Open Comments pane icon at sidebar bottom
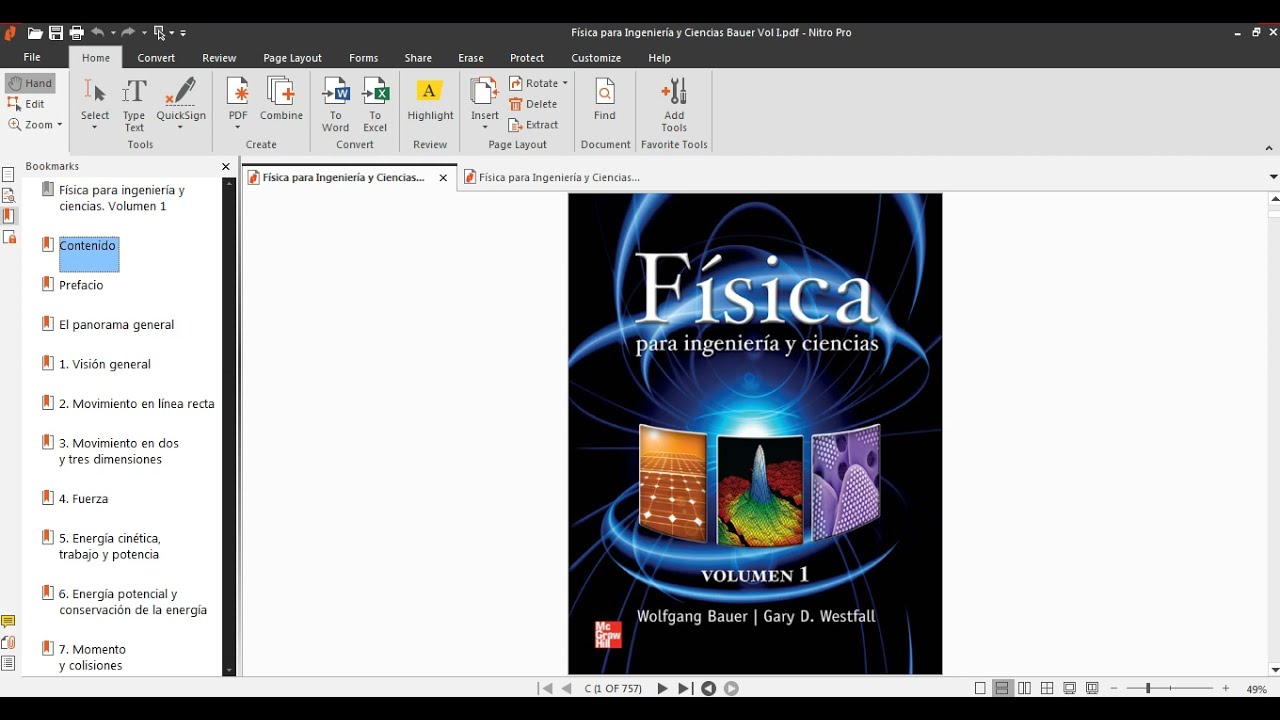The width and height of the screenshot is (1280, 720). (8, 622)
